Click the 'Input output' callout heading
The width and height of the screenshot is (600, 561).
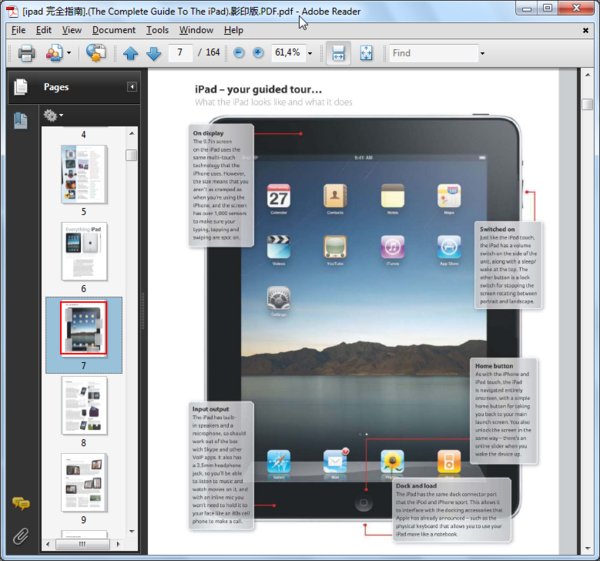(210, 409)
